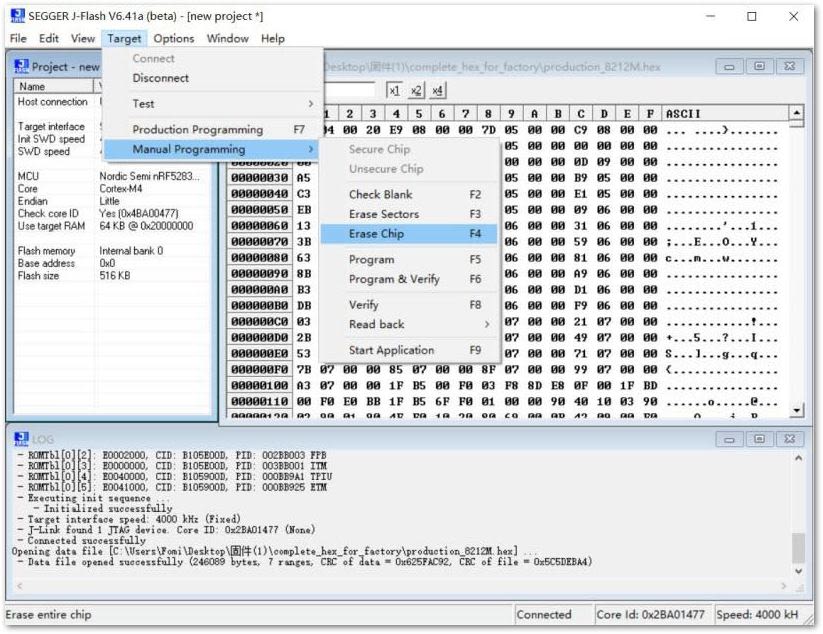Open the Window menu
Image resolution: width=823 pixels, height=634 pixels.
227,38
